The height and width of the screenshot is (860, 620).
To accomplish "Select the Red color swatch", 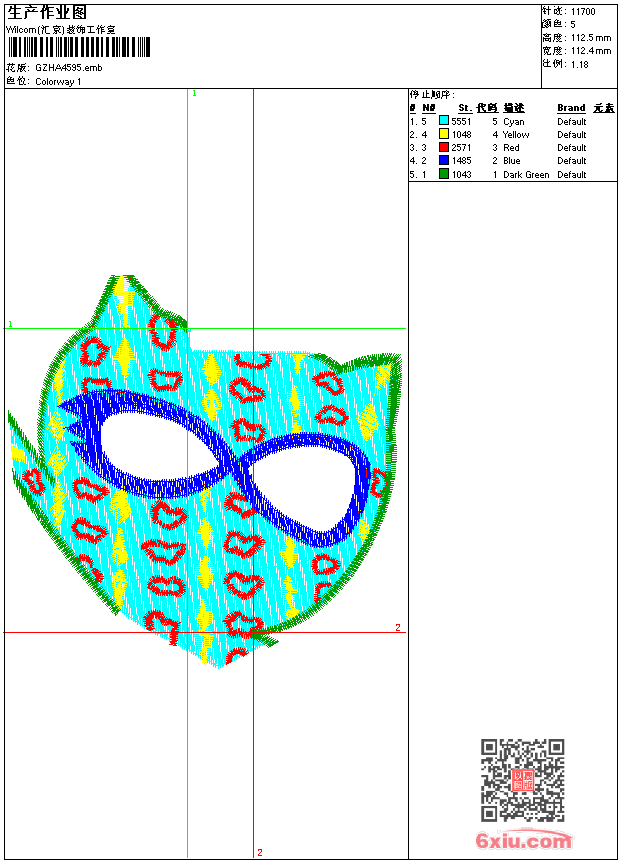I will (x=444, y=147).
